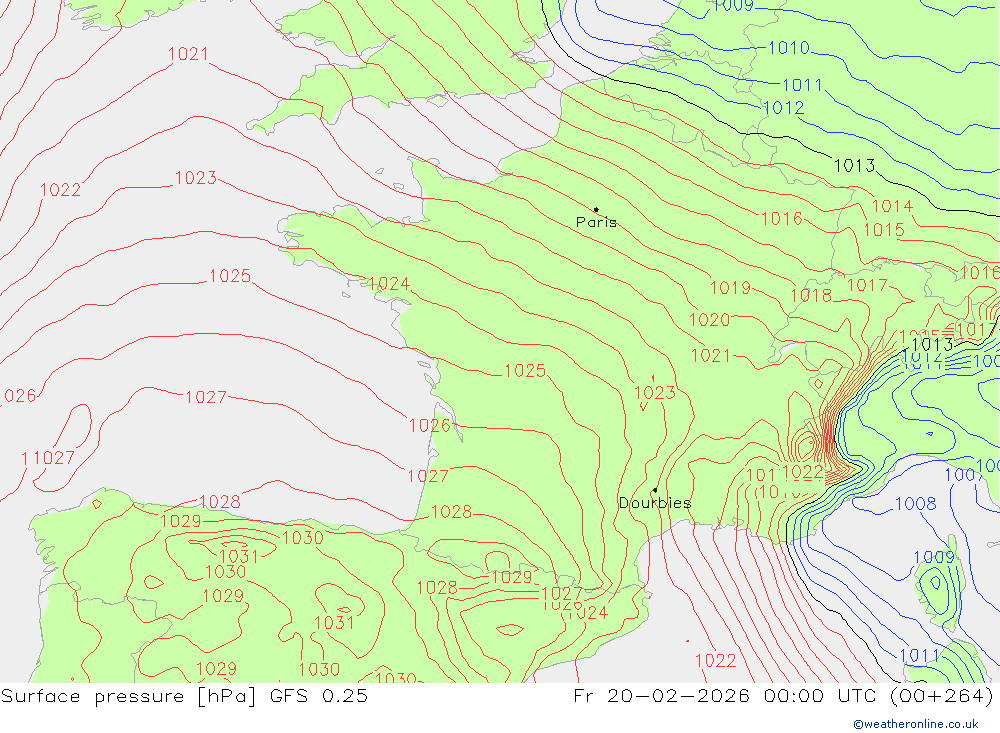
Task: Click the red 1020 isobar label
Action: pos(709,320)
